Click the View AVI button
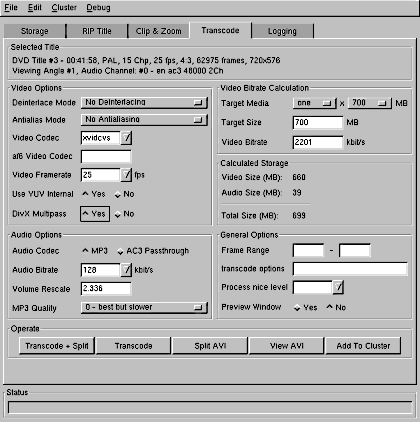Viewport: 420px width, 422px height. (287, 346)
